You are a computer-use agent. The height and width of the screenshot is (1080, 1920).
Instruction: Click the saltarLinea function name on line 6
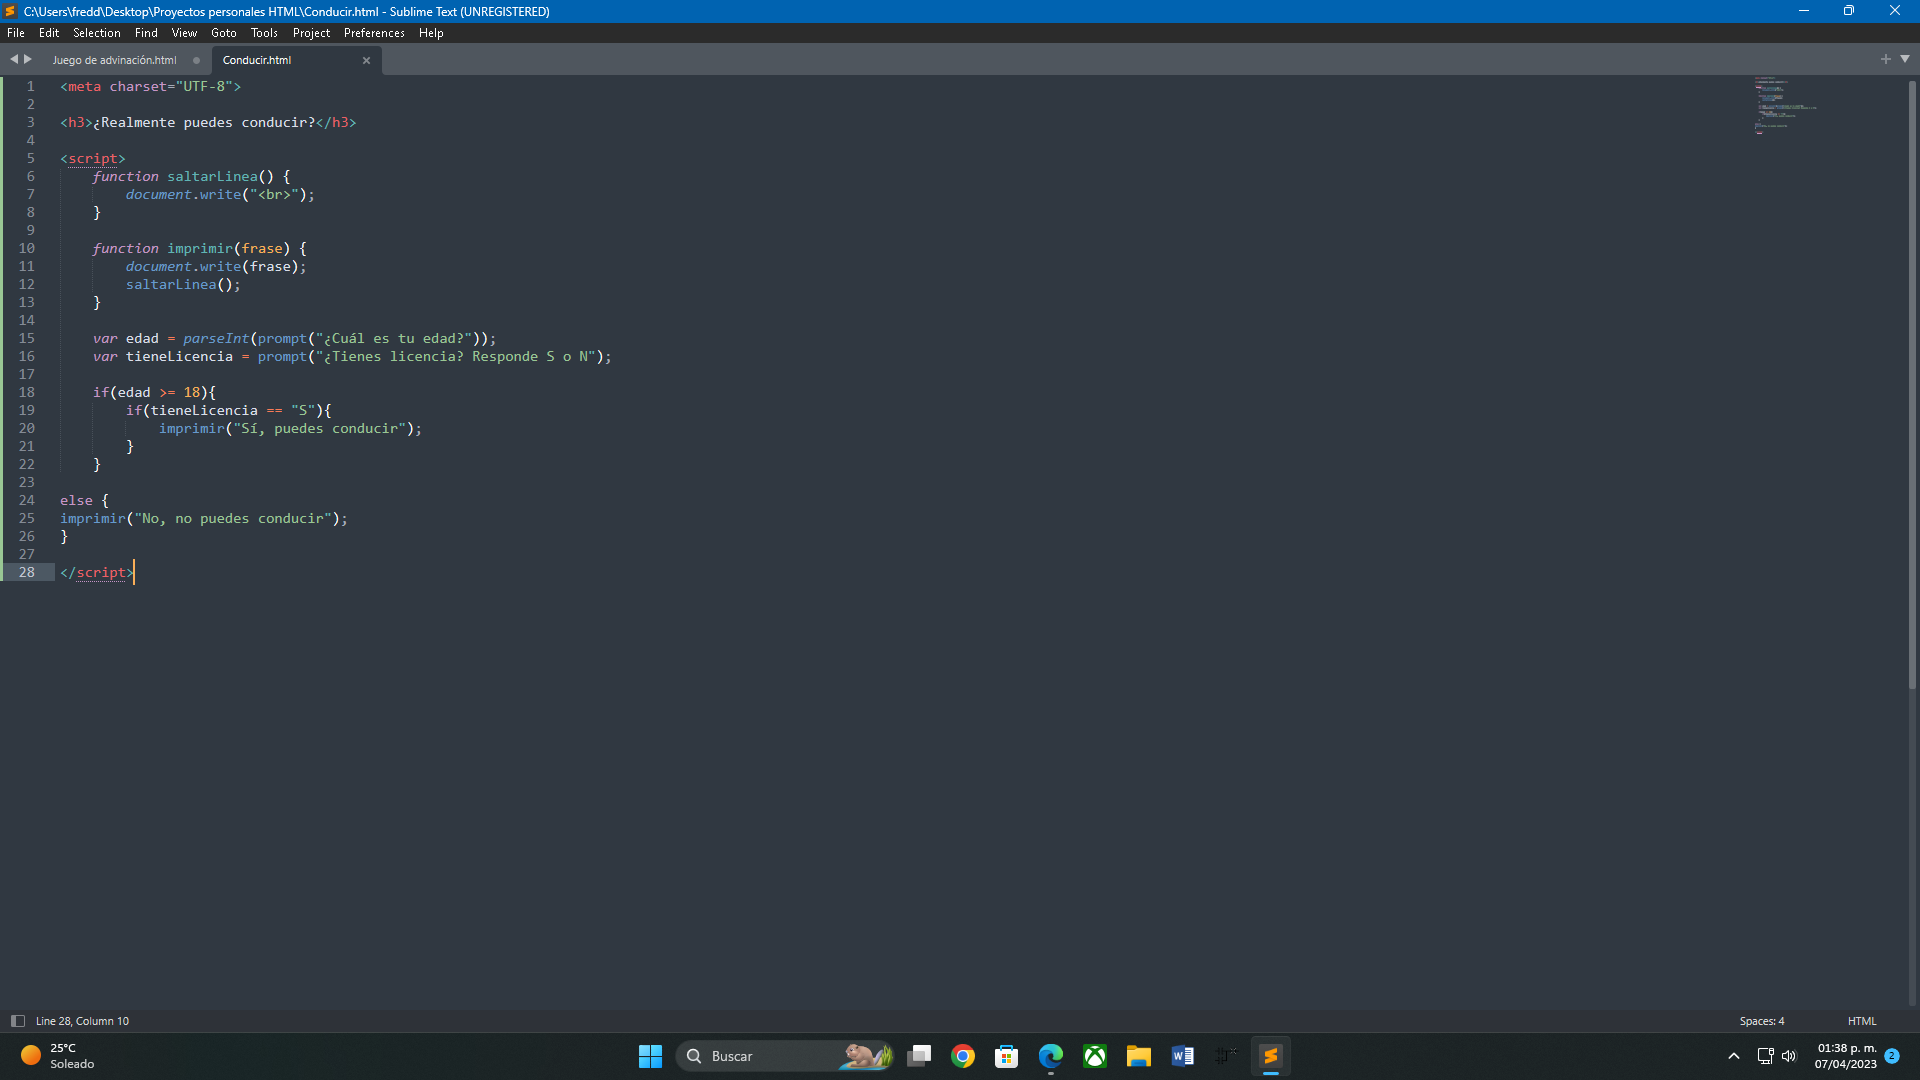tap(212, 176)
